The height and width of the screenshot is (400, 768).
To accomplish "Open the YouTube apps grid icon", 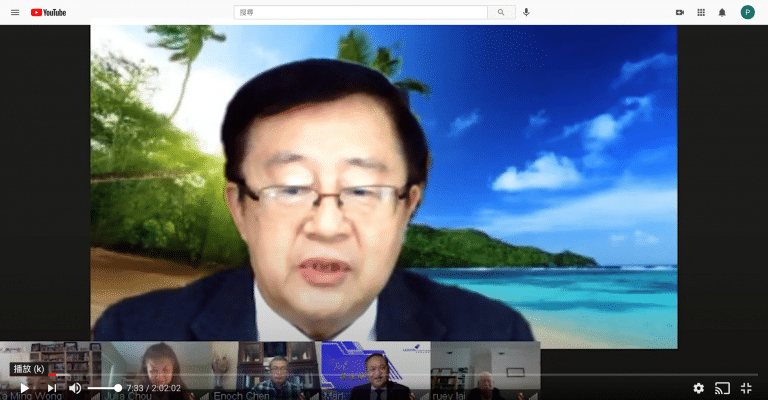I will [701, 12].
